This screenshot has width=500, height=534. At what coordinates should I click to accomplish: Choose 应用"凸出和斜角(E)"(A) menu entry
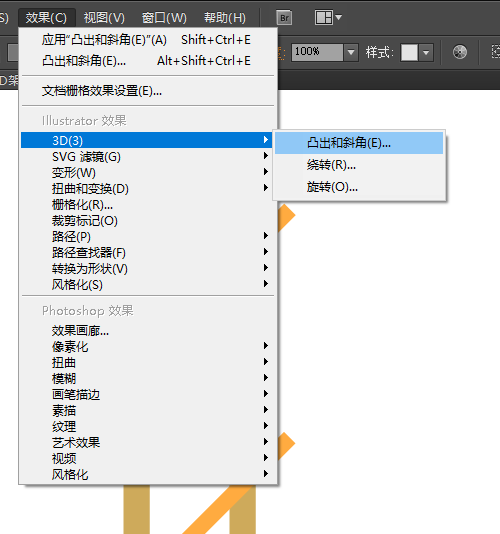(x=147, y=40)
